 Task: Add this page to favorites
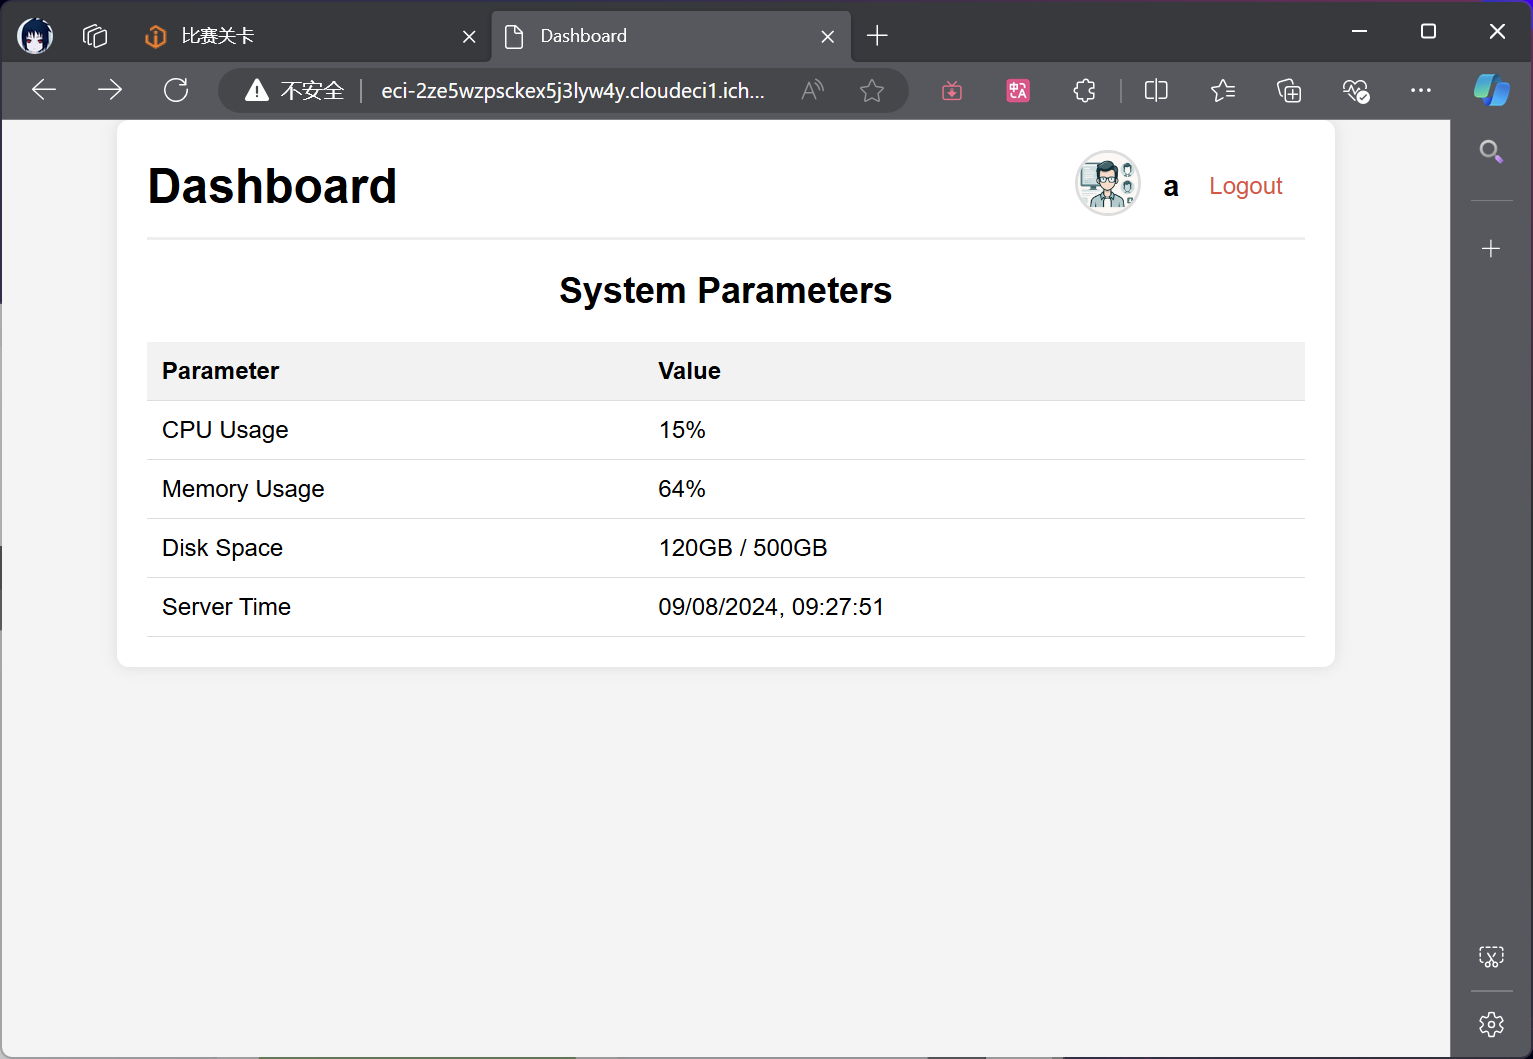point(872,91)
